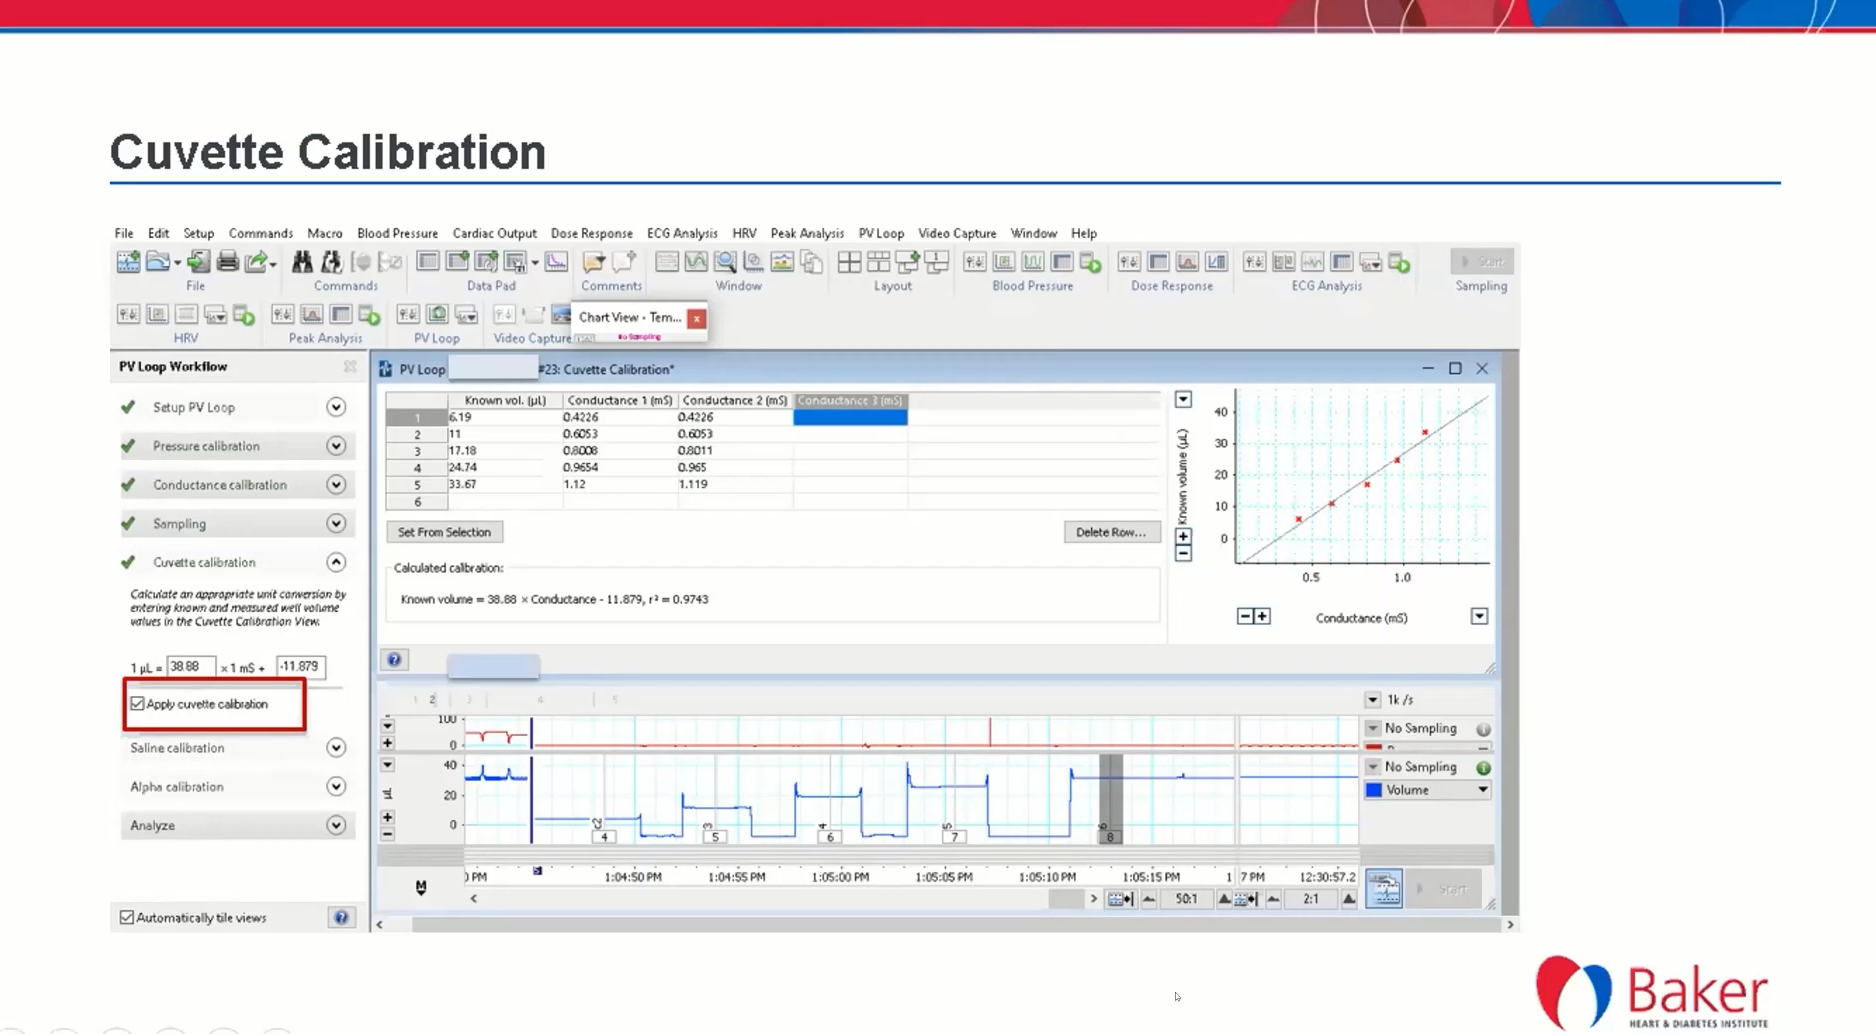Image resolution: width=1876 pixels, height=1034 pixels.
Task: Toggle Automatically tile views checkbox
Action: 127,918
